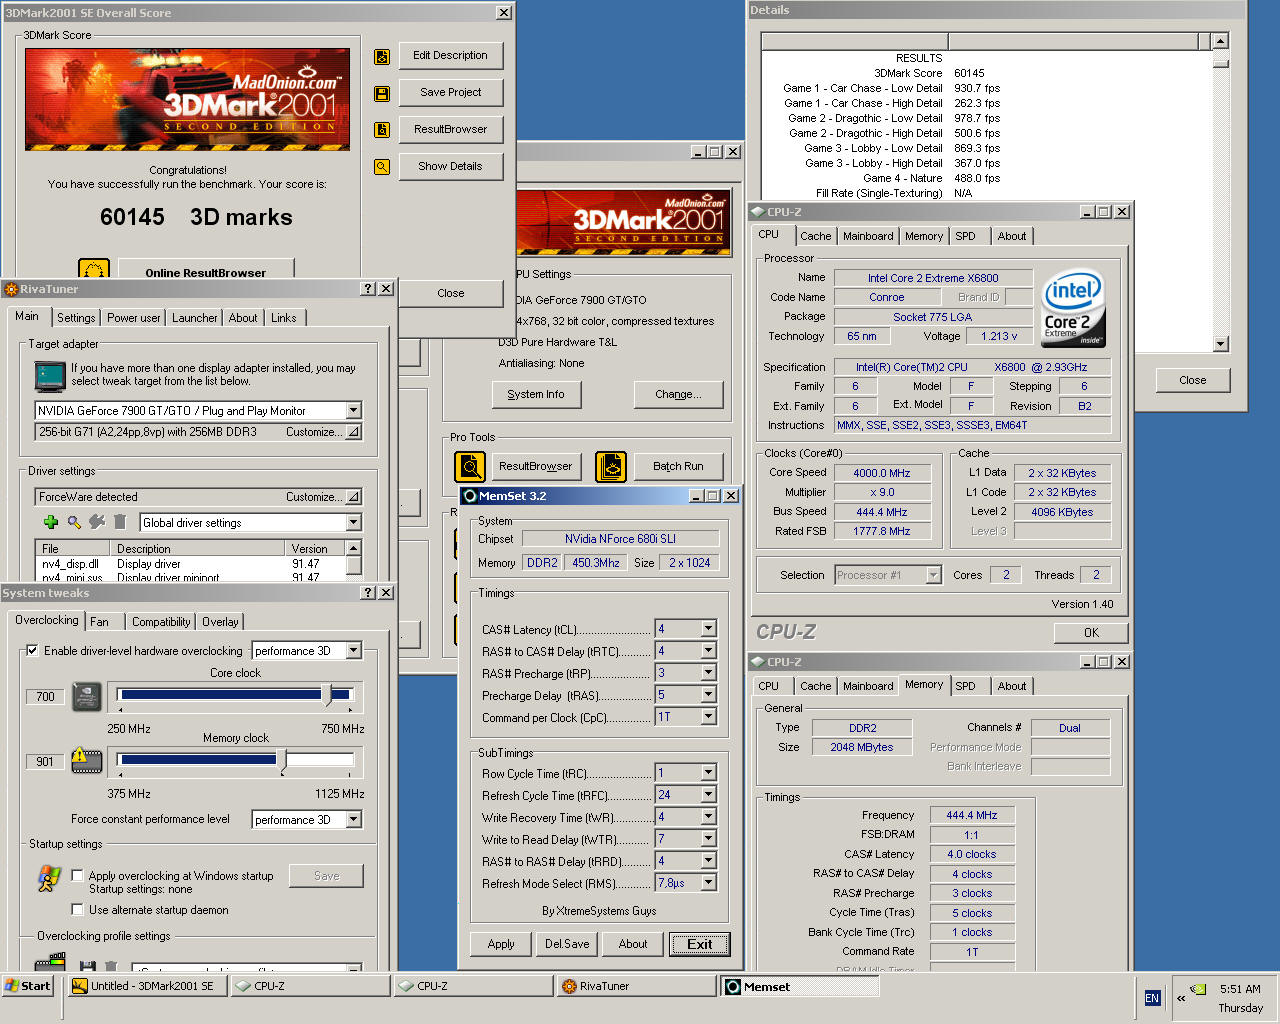
Task: Click the System tweaks help question mark
Action: pos(368,593)
